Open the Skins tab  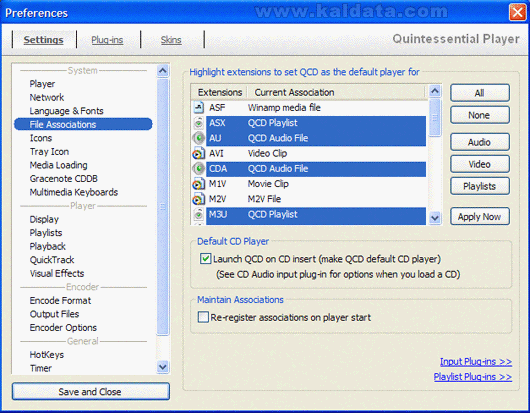click(171, 40)
